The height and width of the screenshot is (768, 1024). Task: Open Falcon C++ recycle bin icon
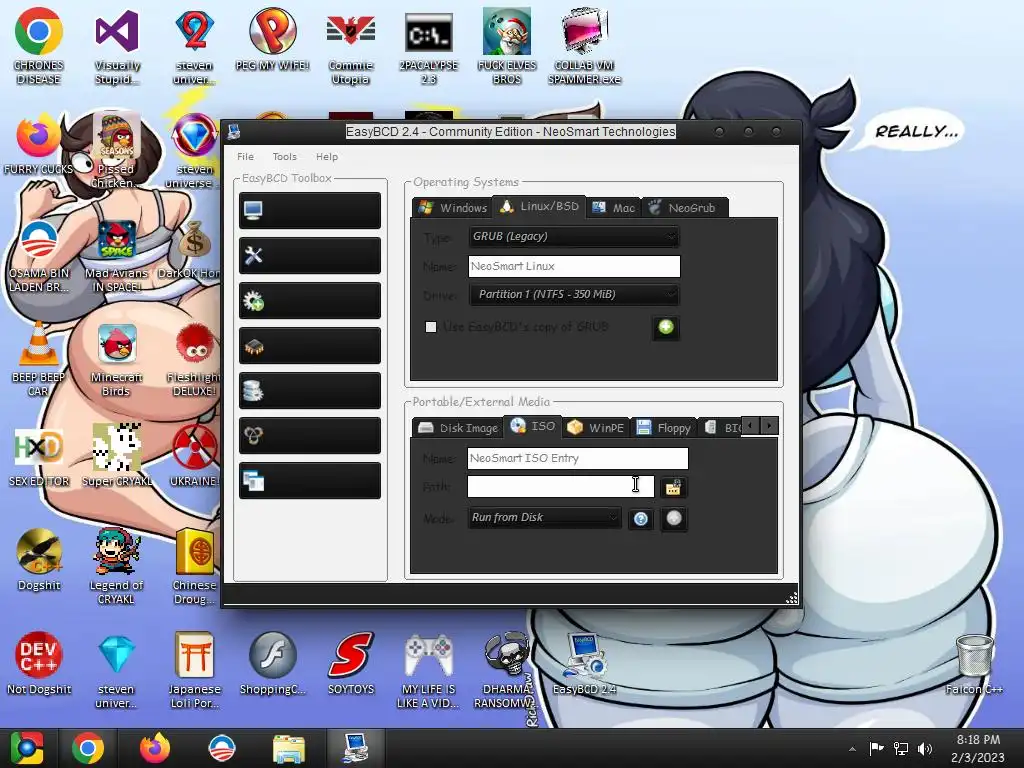pyautogui.click(x=974, y=663)
